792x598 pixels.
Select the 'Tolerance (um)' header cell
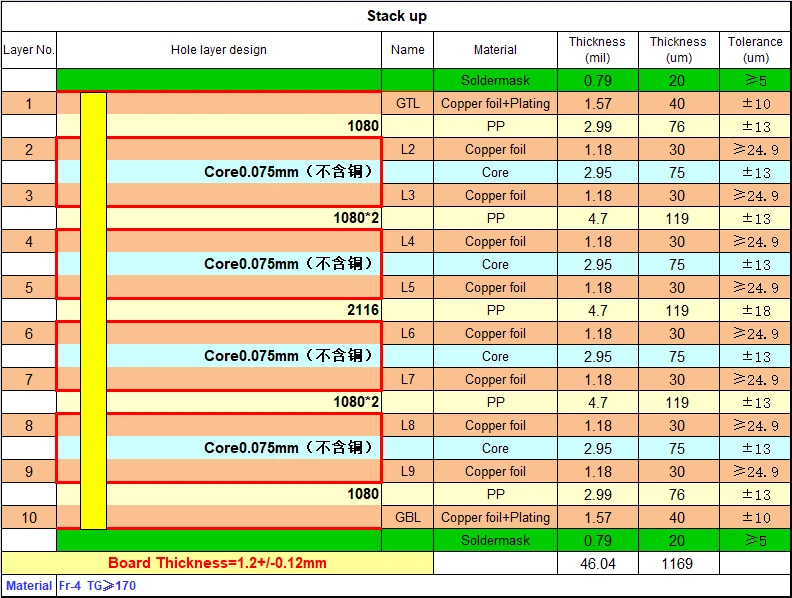(755, 50)
